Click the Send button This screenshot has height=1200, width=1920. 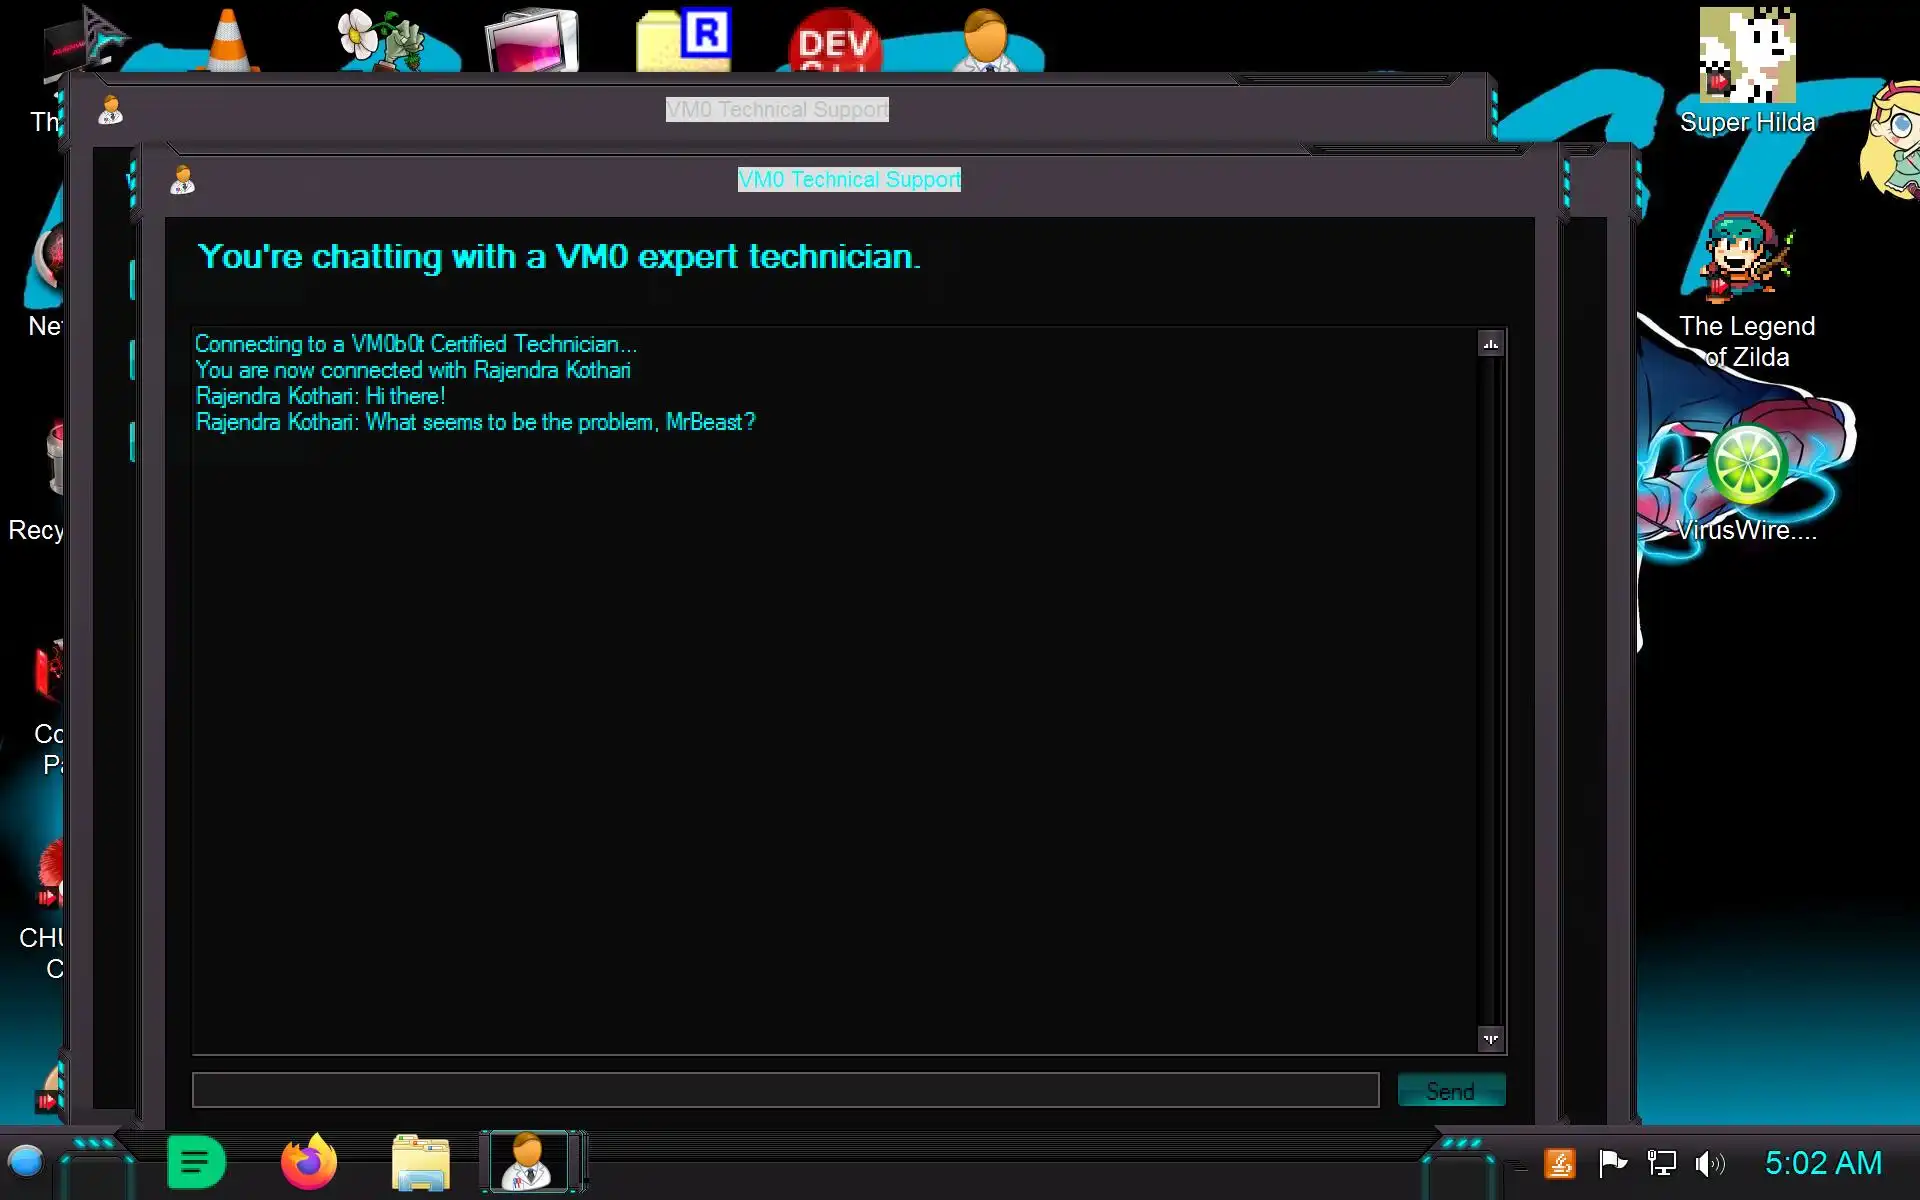pos(1450,1090)
